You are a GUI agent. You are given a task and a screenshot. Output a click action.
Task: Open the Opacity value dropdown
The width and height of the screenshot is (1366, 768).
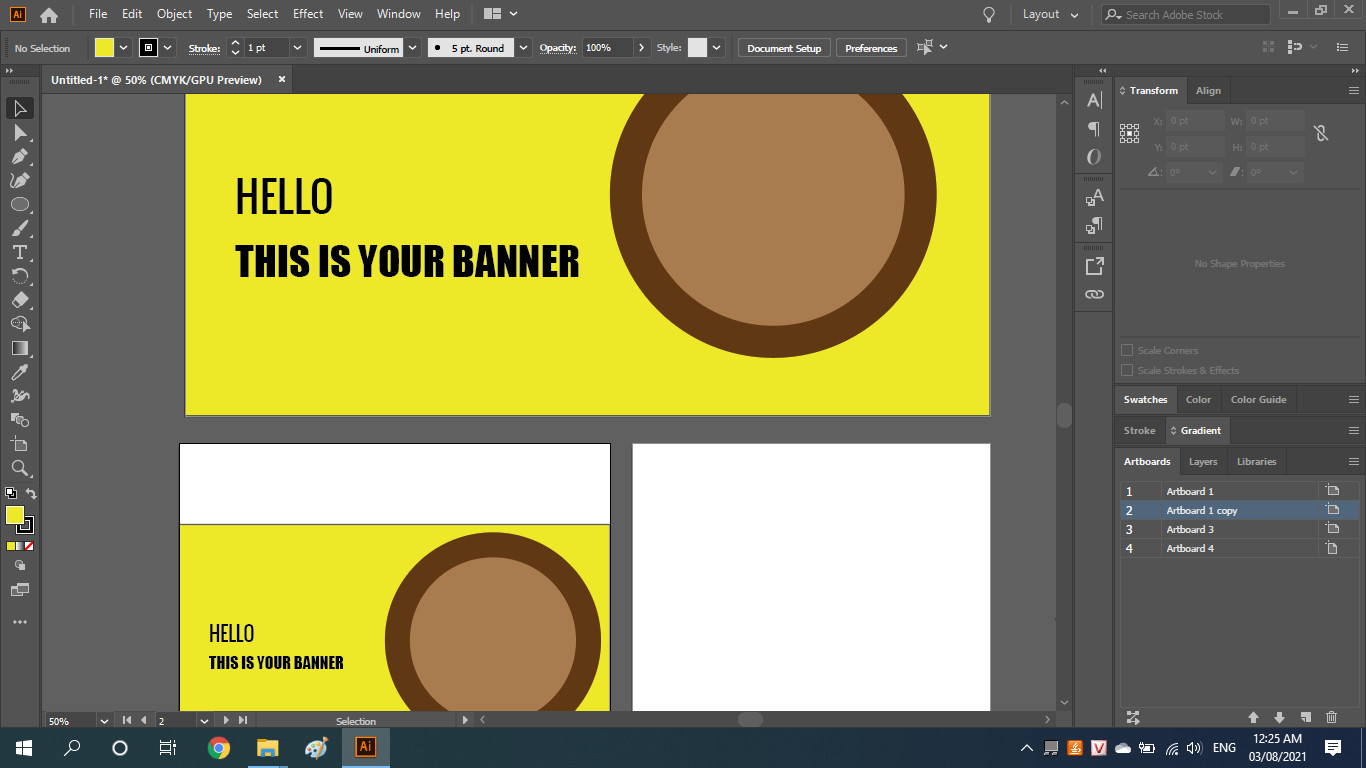(x=640, y=48)
